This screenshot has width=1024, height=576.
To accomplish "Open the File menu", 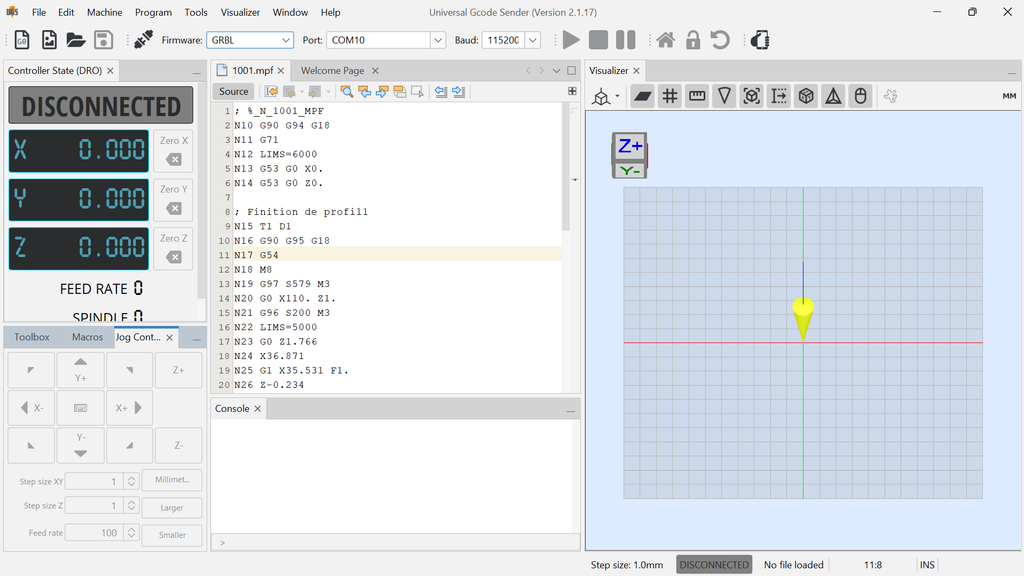I will click(39, 12).
